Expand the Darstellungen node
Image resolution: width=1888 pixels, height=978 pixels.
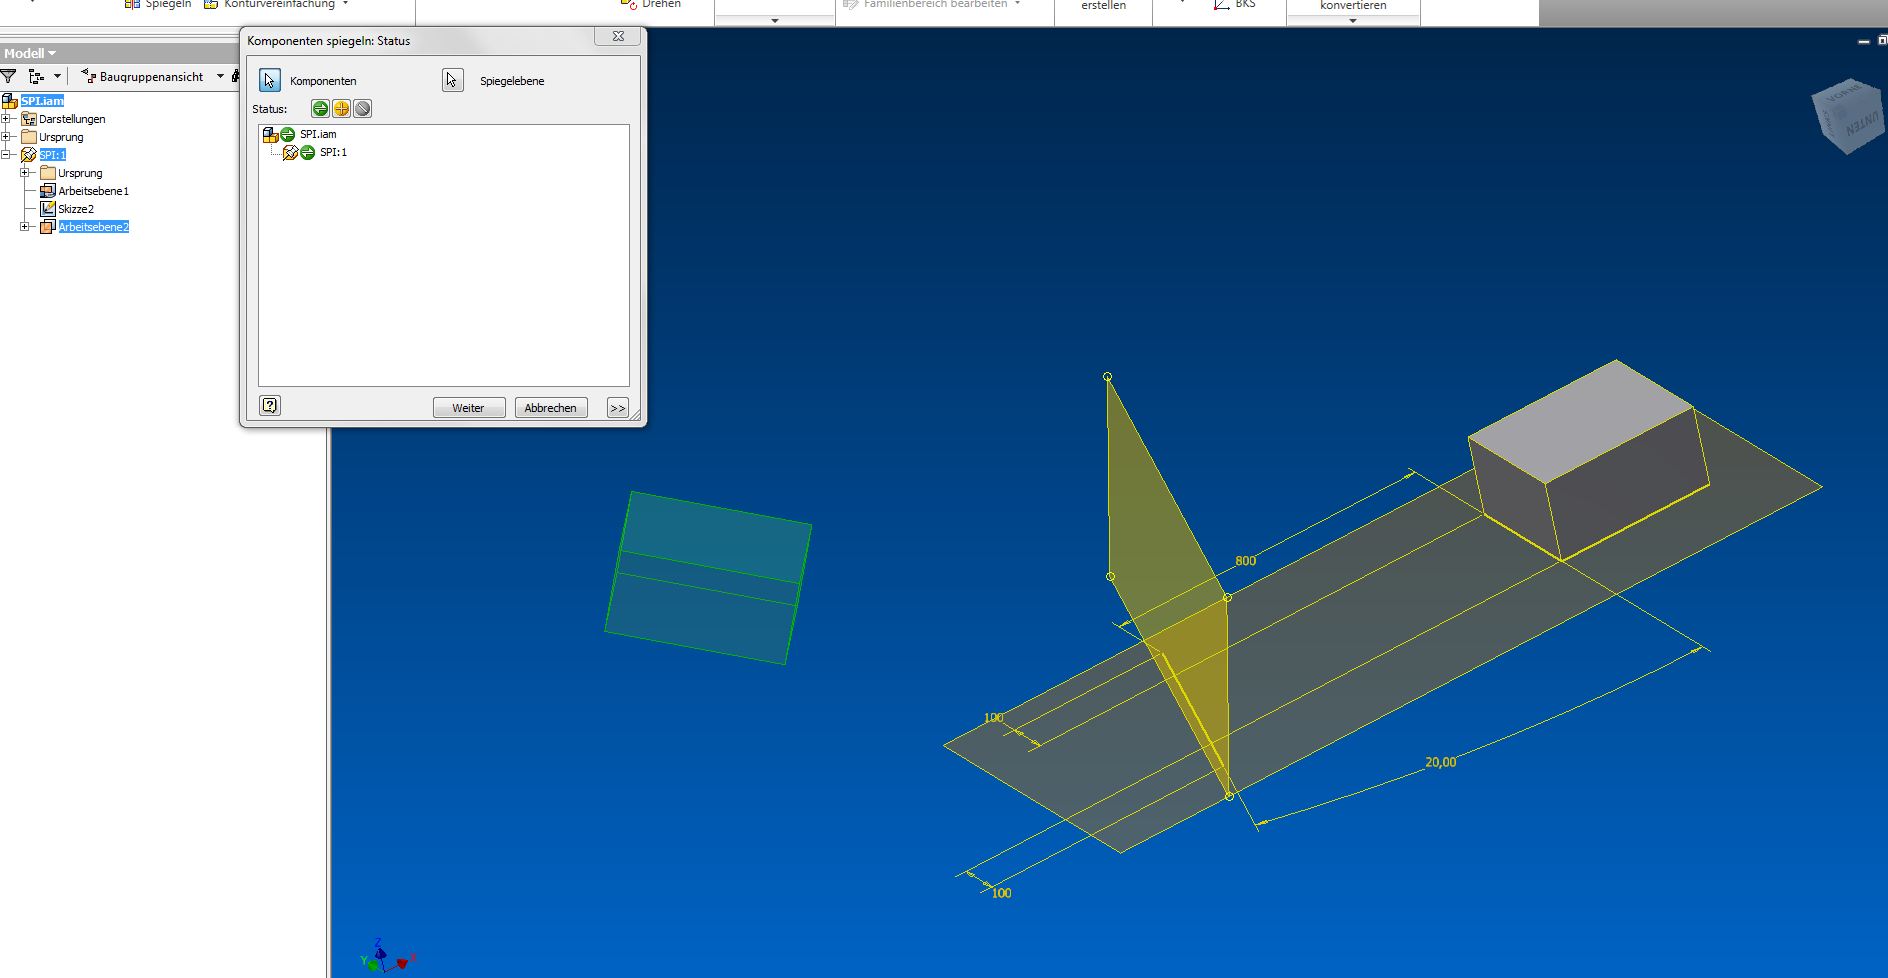(6, 119)
